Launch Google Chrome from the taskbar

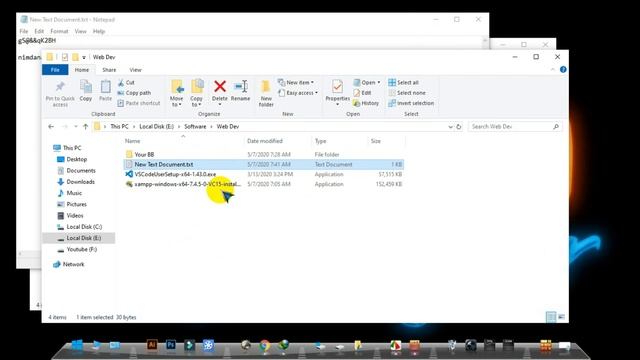click(264, 345)
